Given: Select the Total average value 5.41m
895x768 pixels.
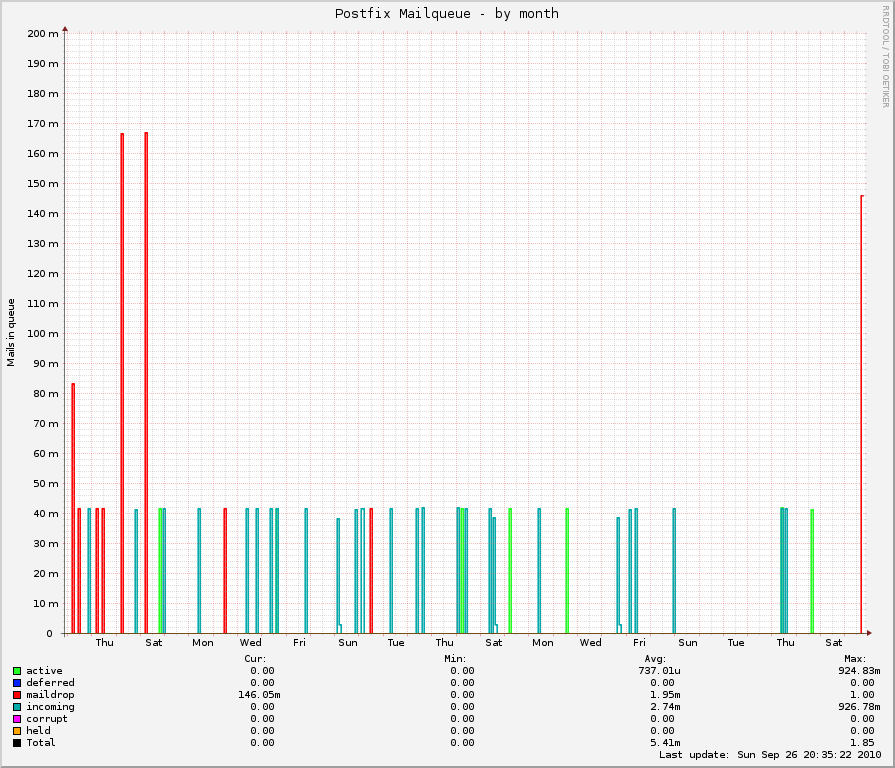Looking at the screenshot, I should click(x=665, y=743).
